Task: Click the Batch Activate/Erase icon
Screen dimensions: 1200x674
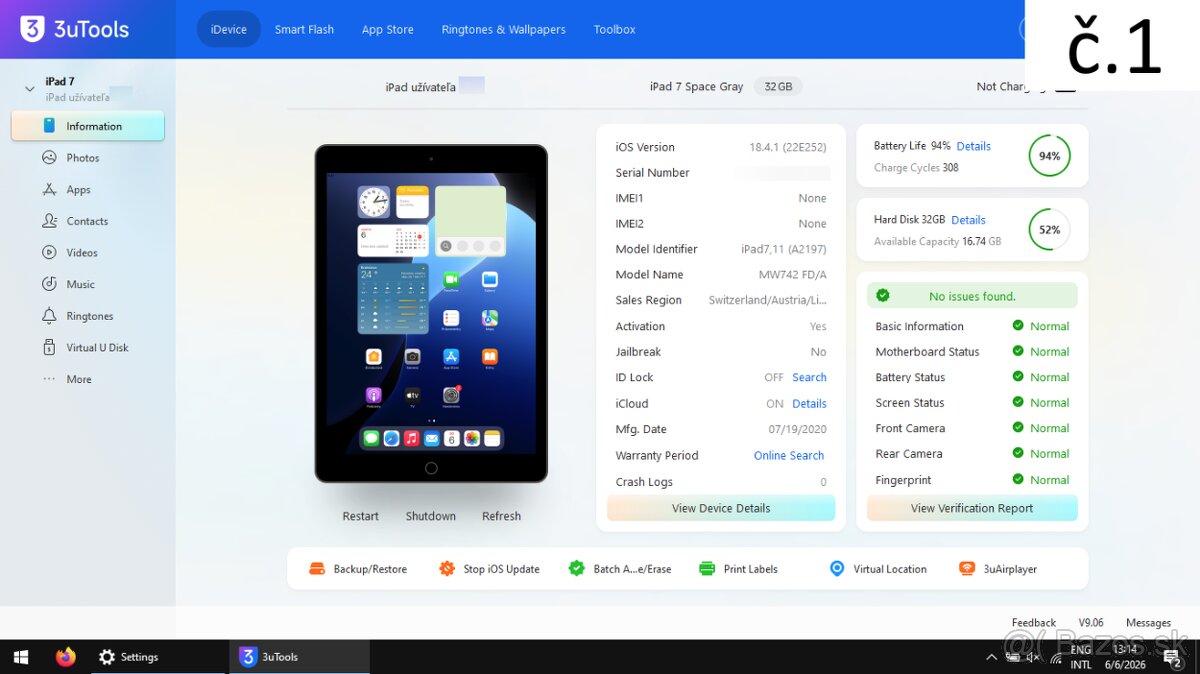Action: [x=577, y=568]
